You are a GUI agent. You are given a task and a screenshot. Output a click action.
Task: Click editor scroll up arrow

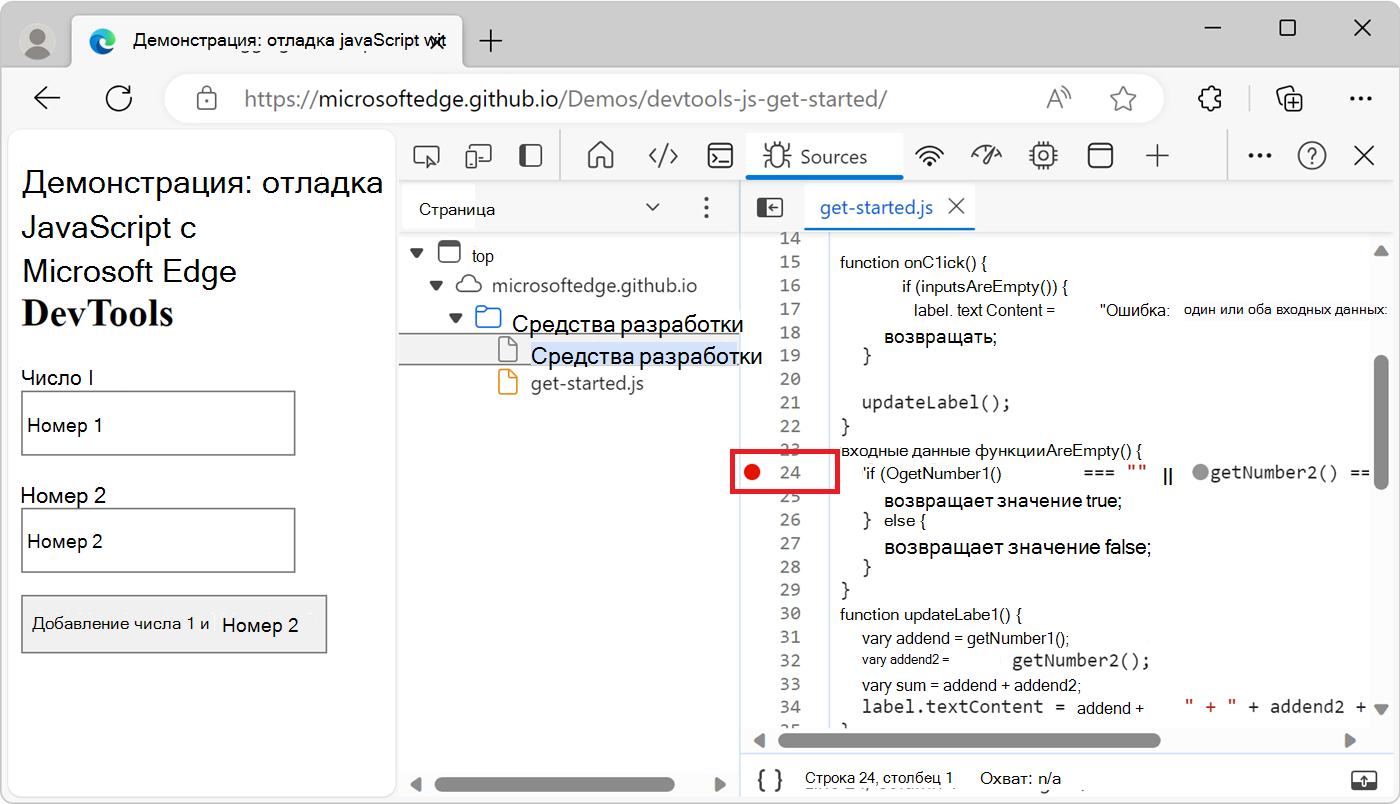[x=1381, y=251]
